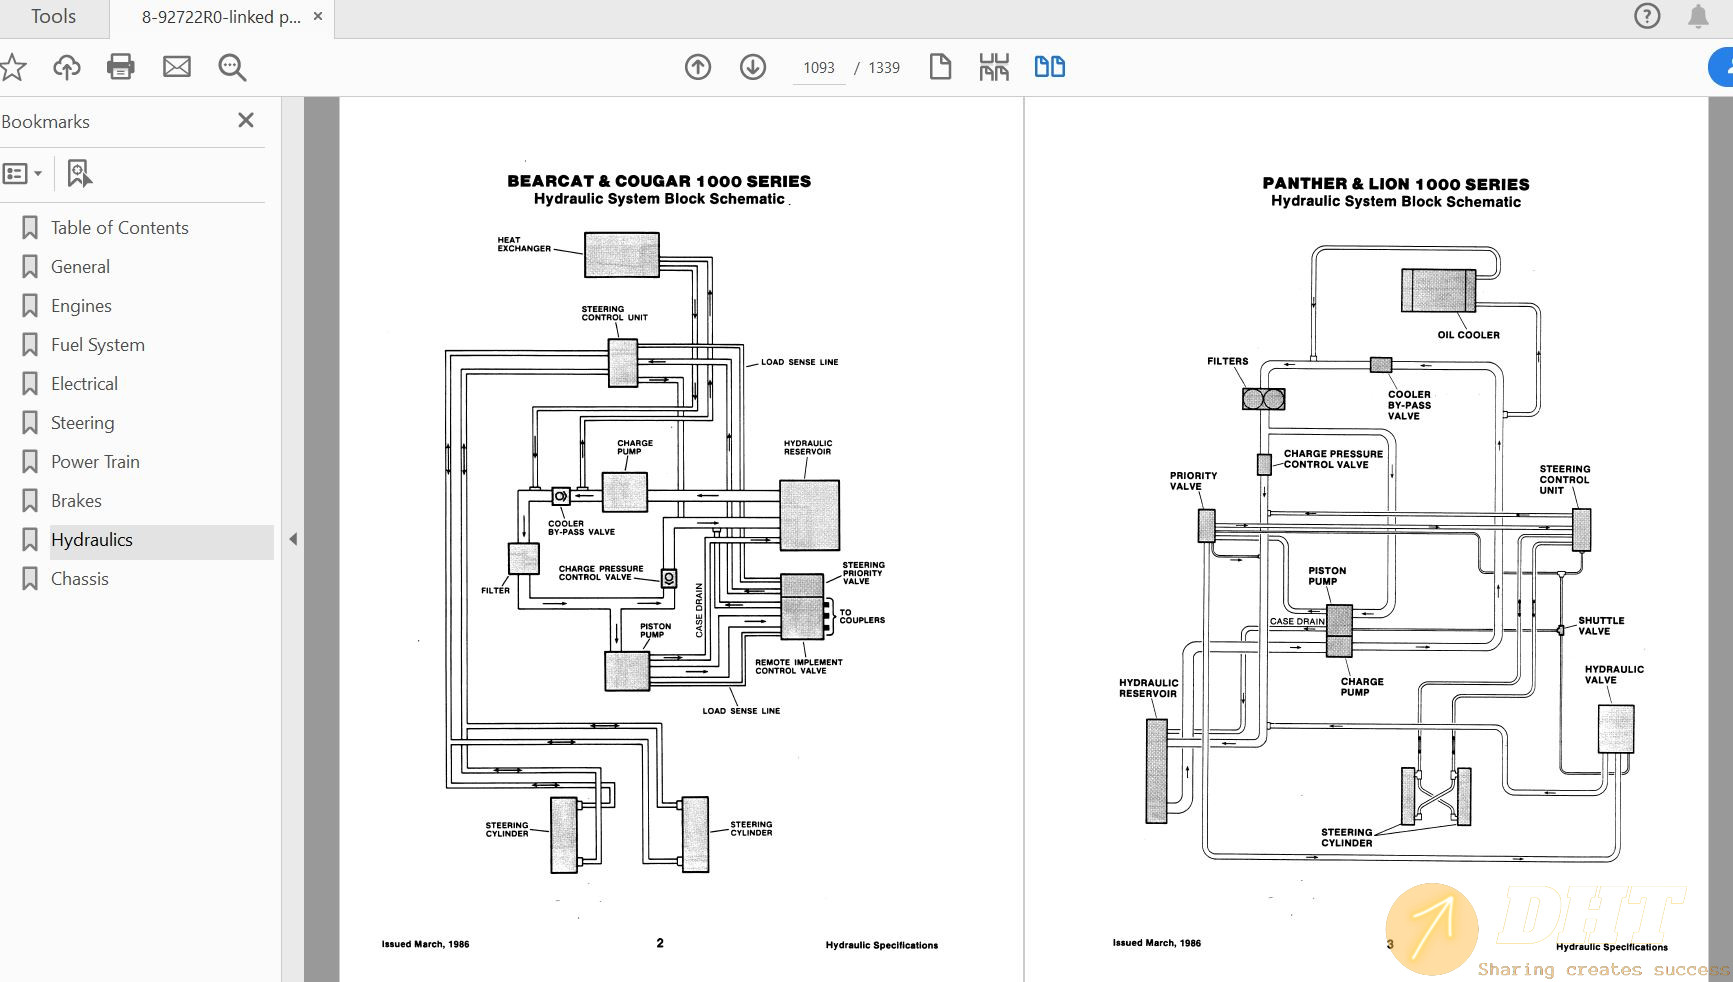Viewport: 1733px width, 982px height.
Task: Switch to single page view
Action: click(940, 67)
